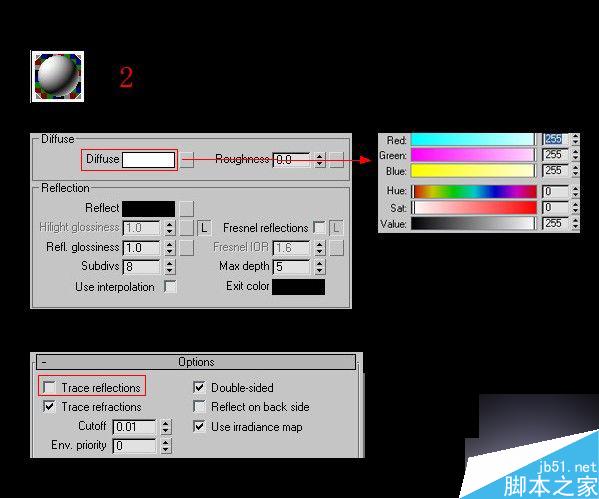599x499 pixels.
Task: Click the Sat value field
Action: click(x=555, y=208)
